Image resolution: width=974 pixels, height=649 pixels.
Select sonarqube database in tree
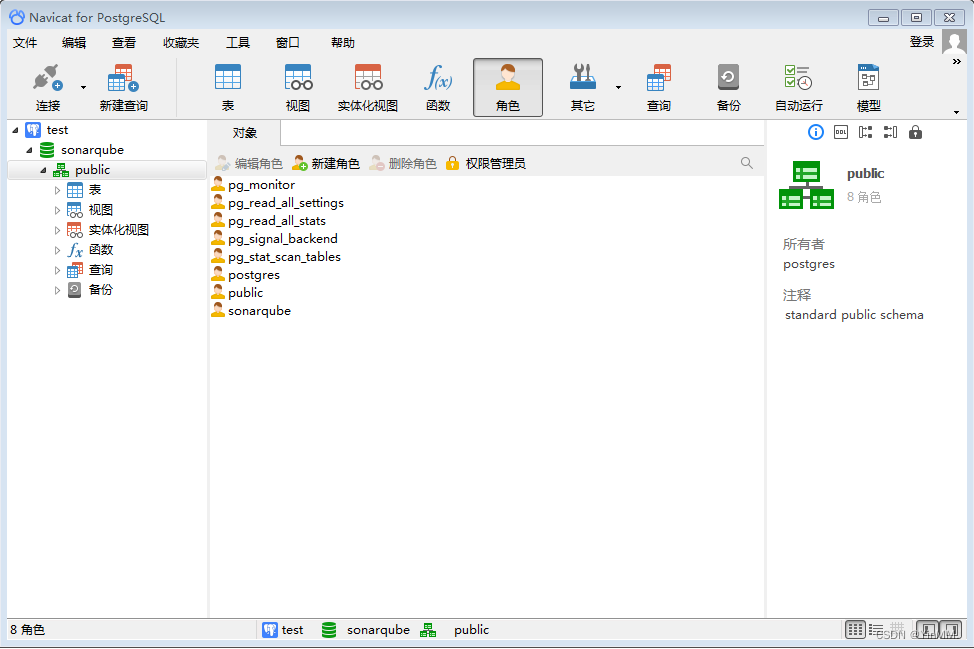[x=92, y=150]
